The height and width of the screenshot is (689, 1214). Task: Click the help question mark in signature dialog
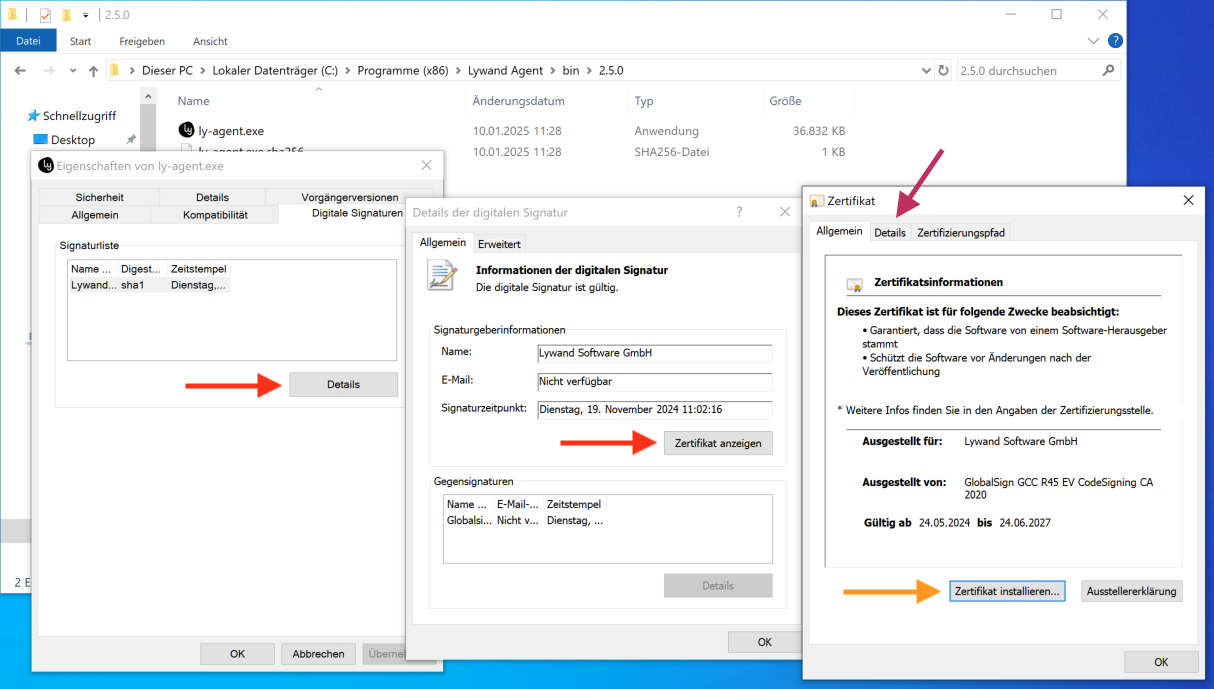click(740, 212)
